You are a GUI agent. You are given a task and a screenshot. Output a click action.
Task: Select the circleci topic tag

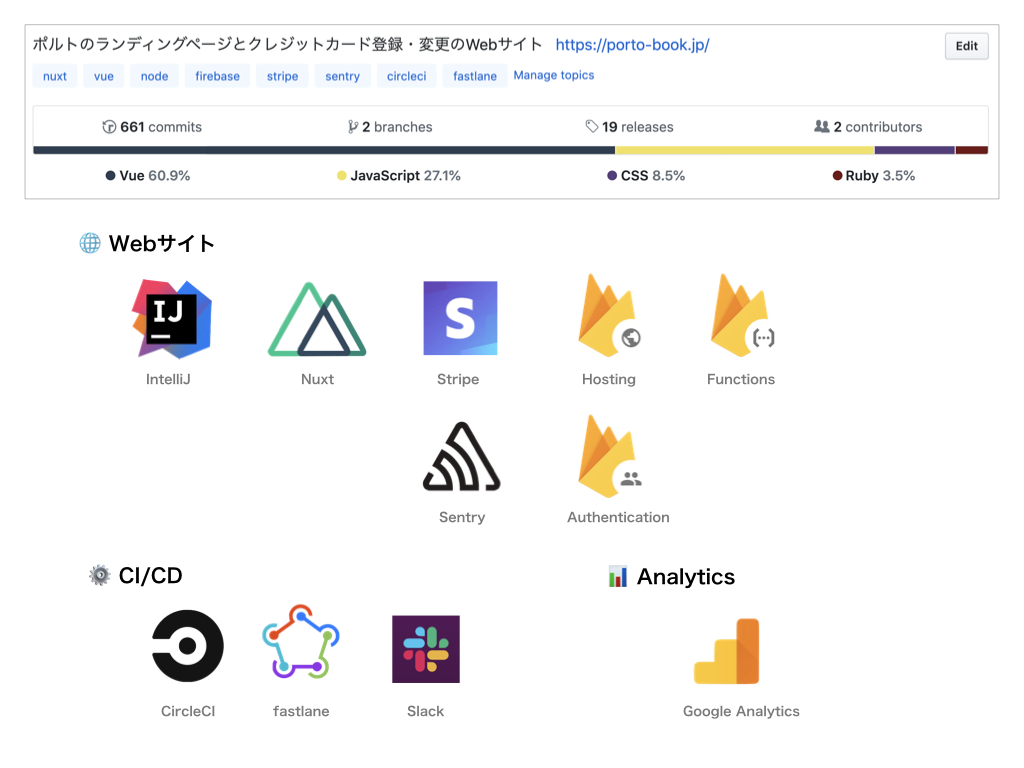[407, 76]
